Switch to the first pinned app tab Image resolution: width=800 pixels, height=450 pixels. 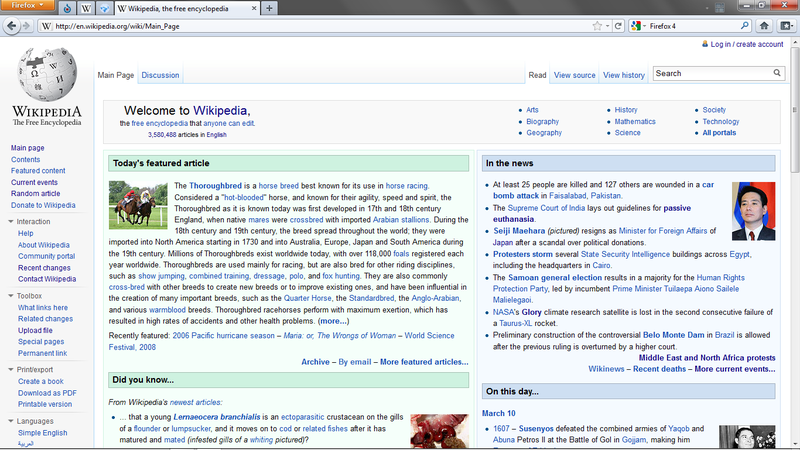[67, 9]
